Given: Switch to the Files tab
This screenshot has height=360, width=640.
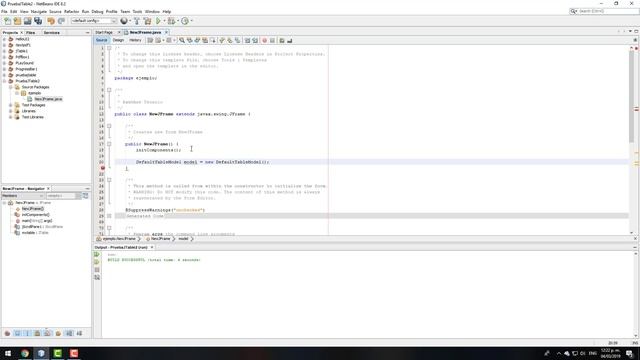Looking at the screenshot, I should click(31, 33).
